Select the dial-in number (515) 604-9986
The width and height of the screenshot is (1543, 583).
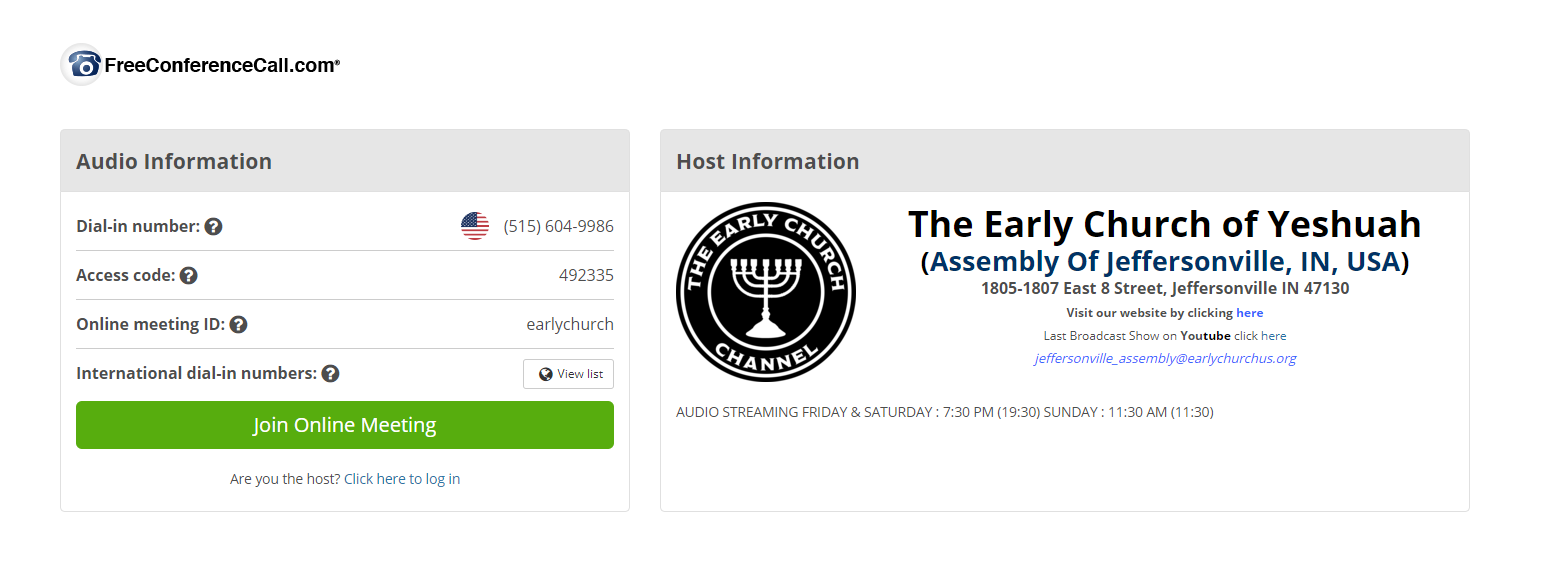558,227
